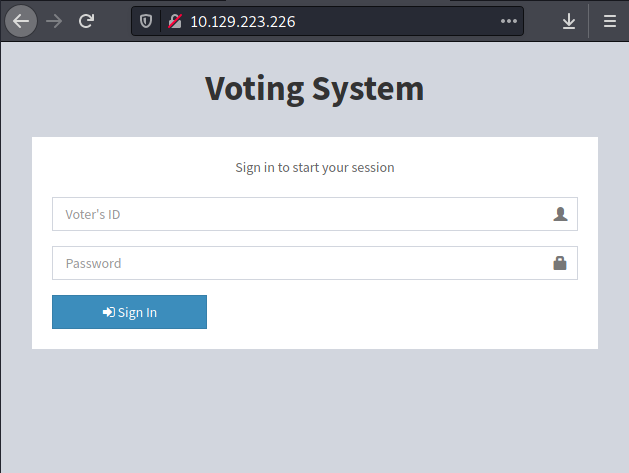Select the 10.129.223.226 address bar text
The width and height of the screenshot is (629, 473).
[243, 21]
